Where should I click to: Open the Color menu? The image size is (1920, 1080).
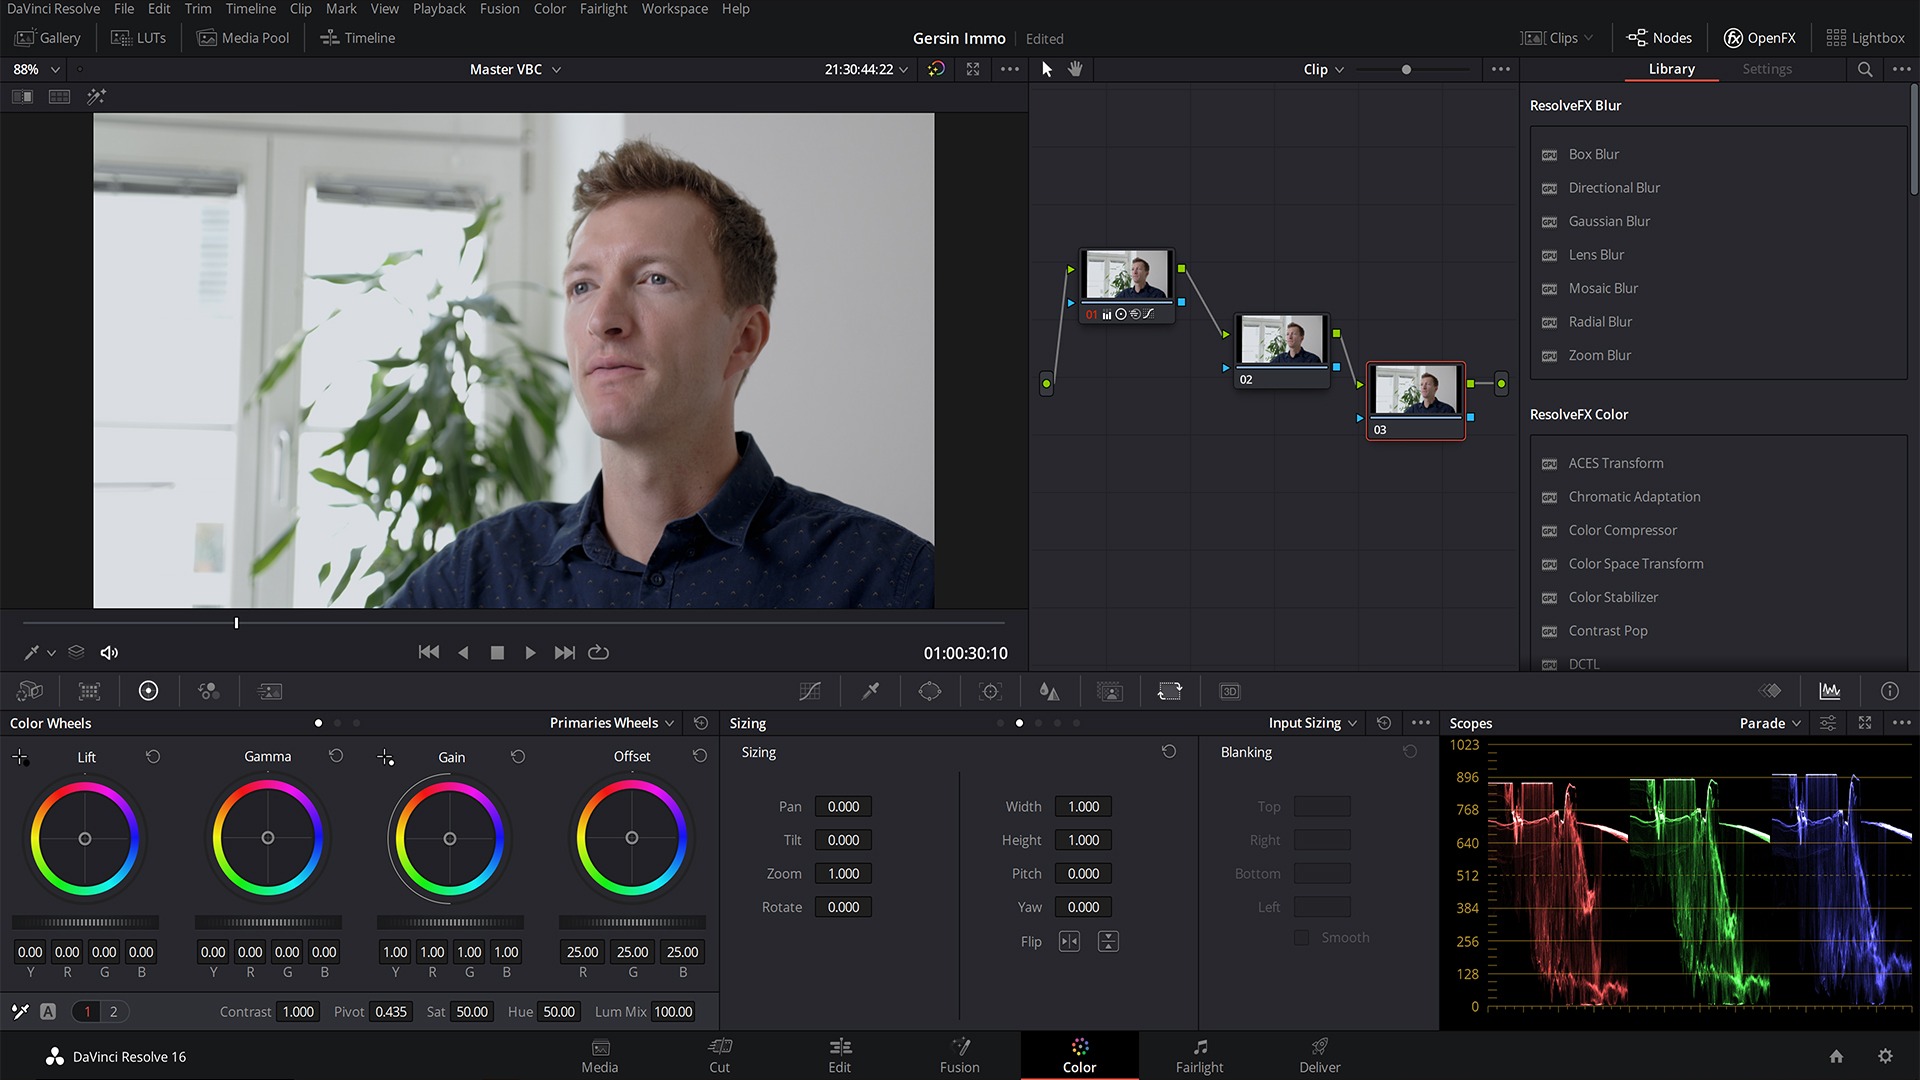click(x=549, y=8)
